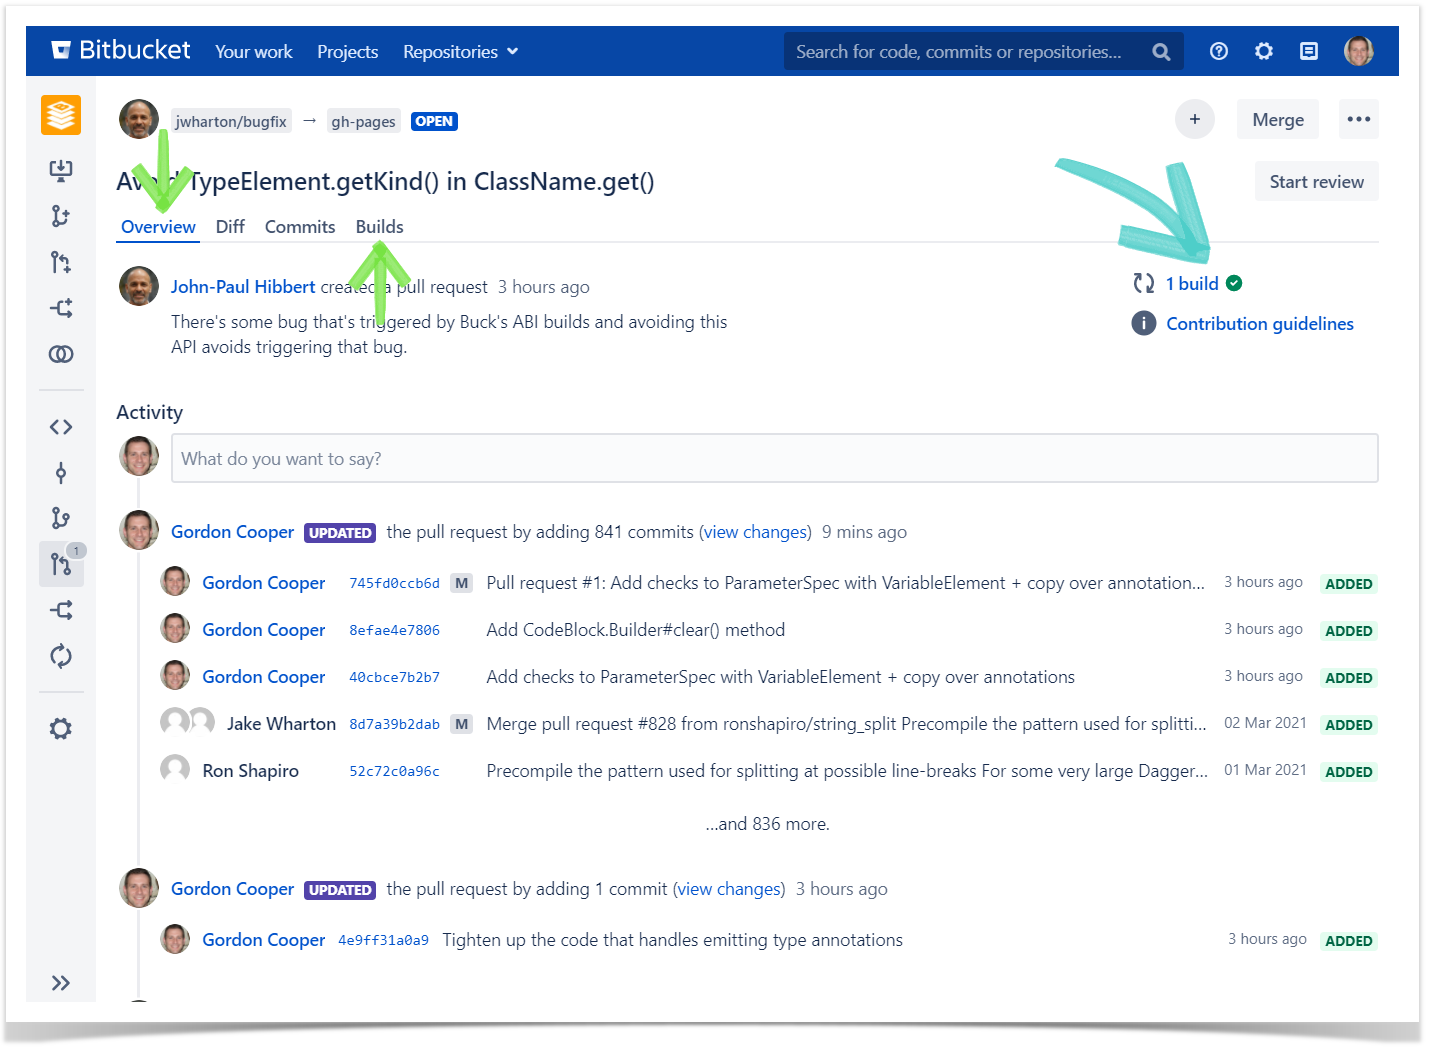1434x1052 pixels.
Task: Open the Builds circular arrows sidebar icon
Action: click(61, 656)
